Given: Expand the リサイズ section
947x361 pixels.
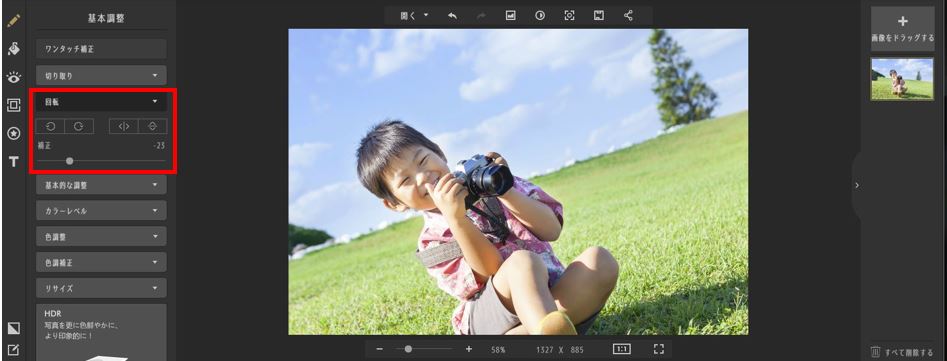Looking at the screenshot, I should [x=101, y=288].
